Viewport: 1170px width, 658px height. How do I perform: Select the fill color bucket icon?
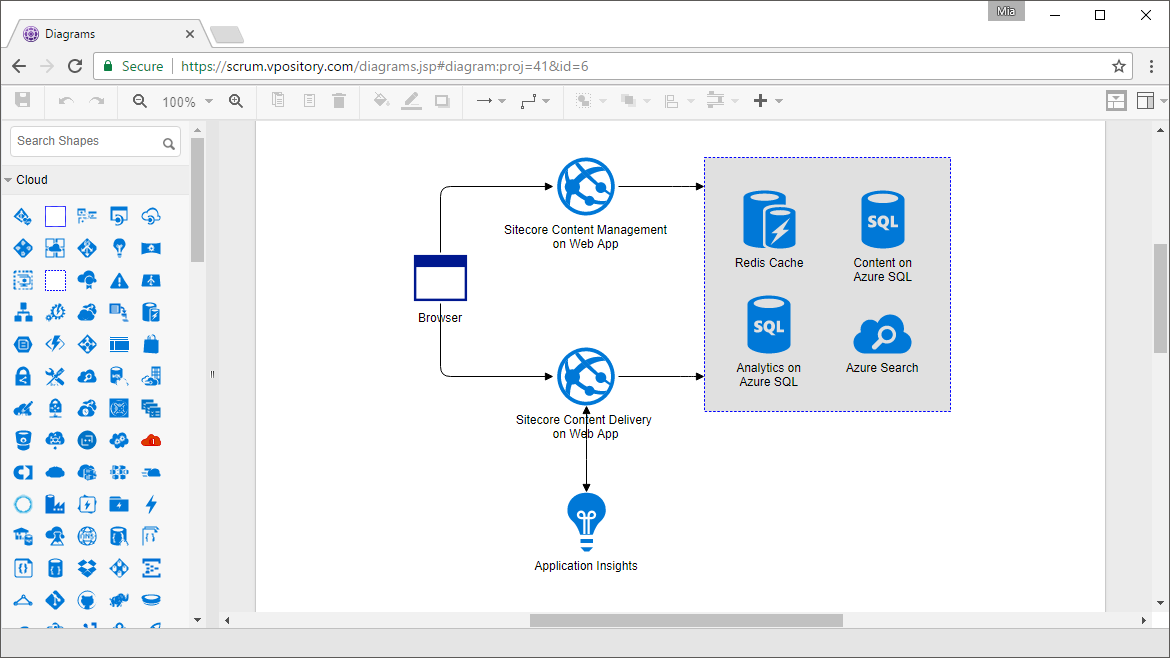pyautogui.click(x=381, y=100)
